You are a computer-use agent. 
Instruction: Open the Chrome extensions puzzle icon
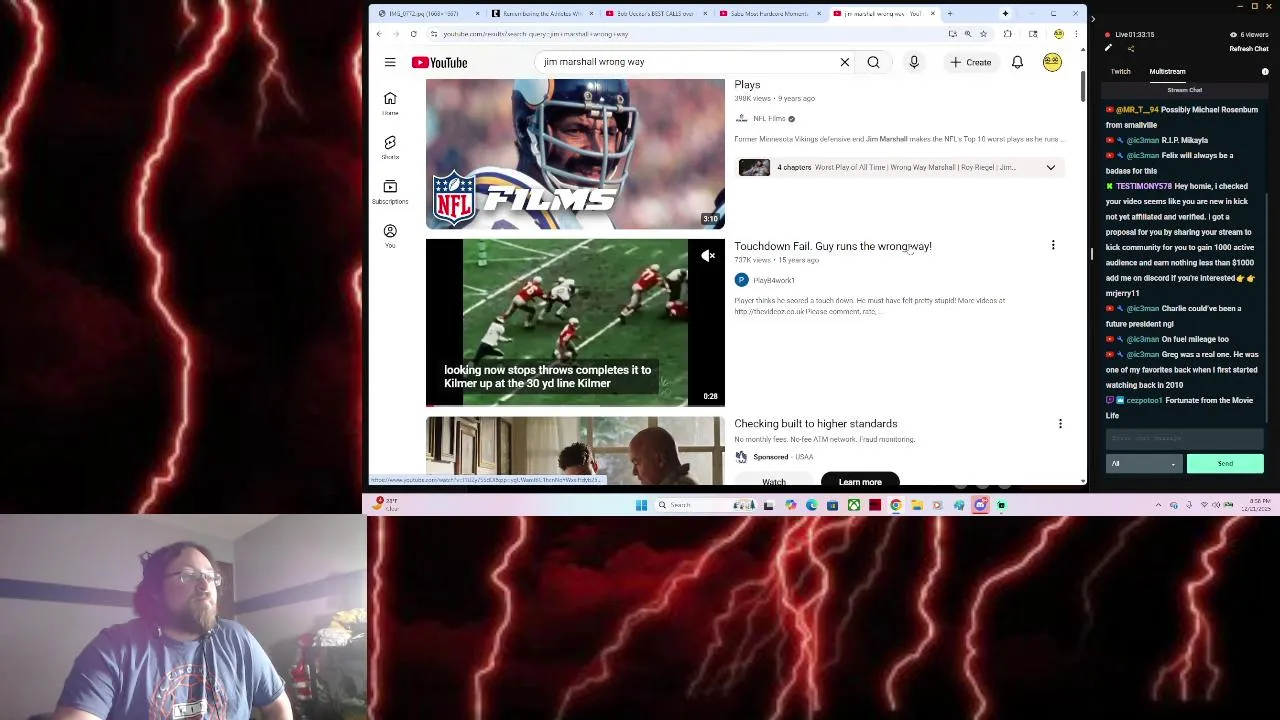pyautogui.click(x=1007, y=34)
